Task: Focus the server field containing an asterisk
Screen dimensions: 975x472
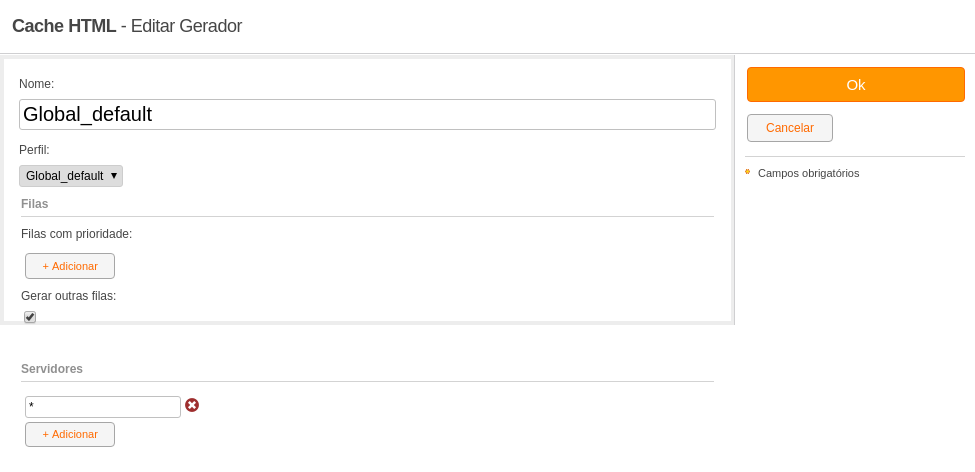Action: (x=103, y=407)
